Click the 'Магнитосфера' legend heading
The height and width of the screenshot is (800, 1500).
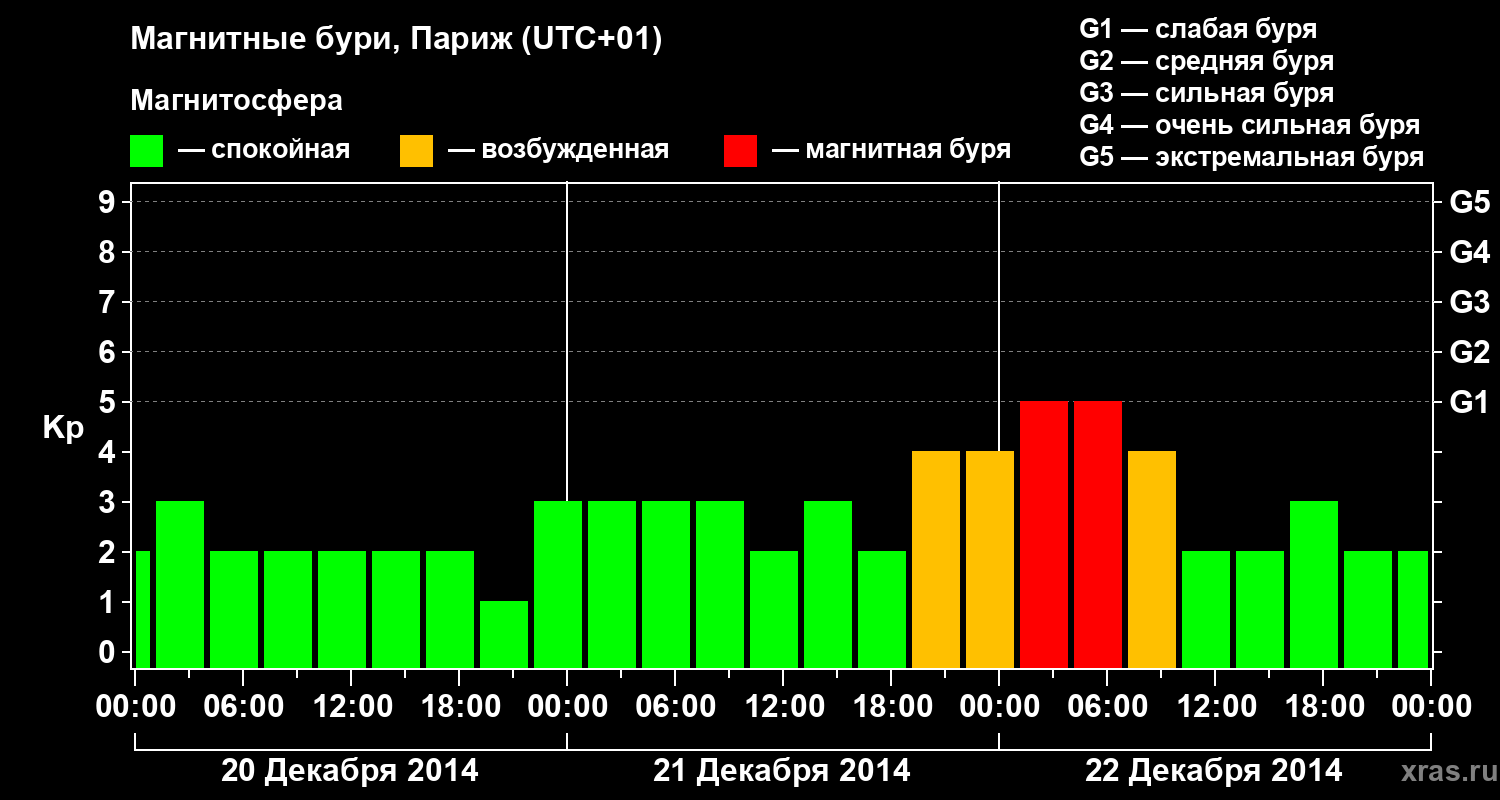[x=237, y=101]
